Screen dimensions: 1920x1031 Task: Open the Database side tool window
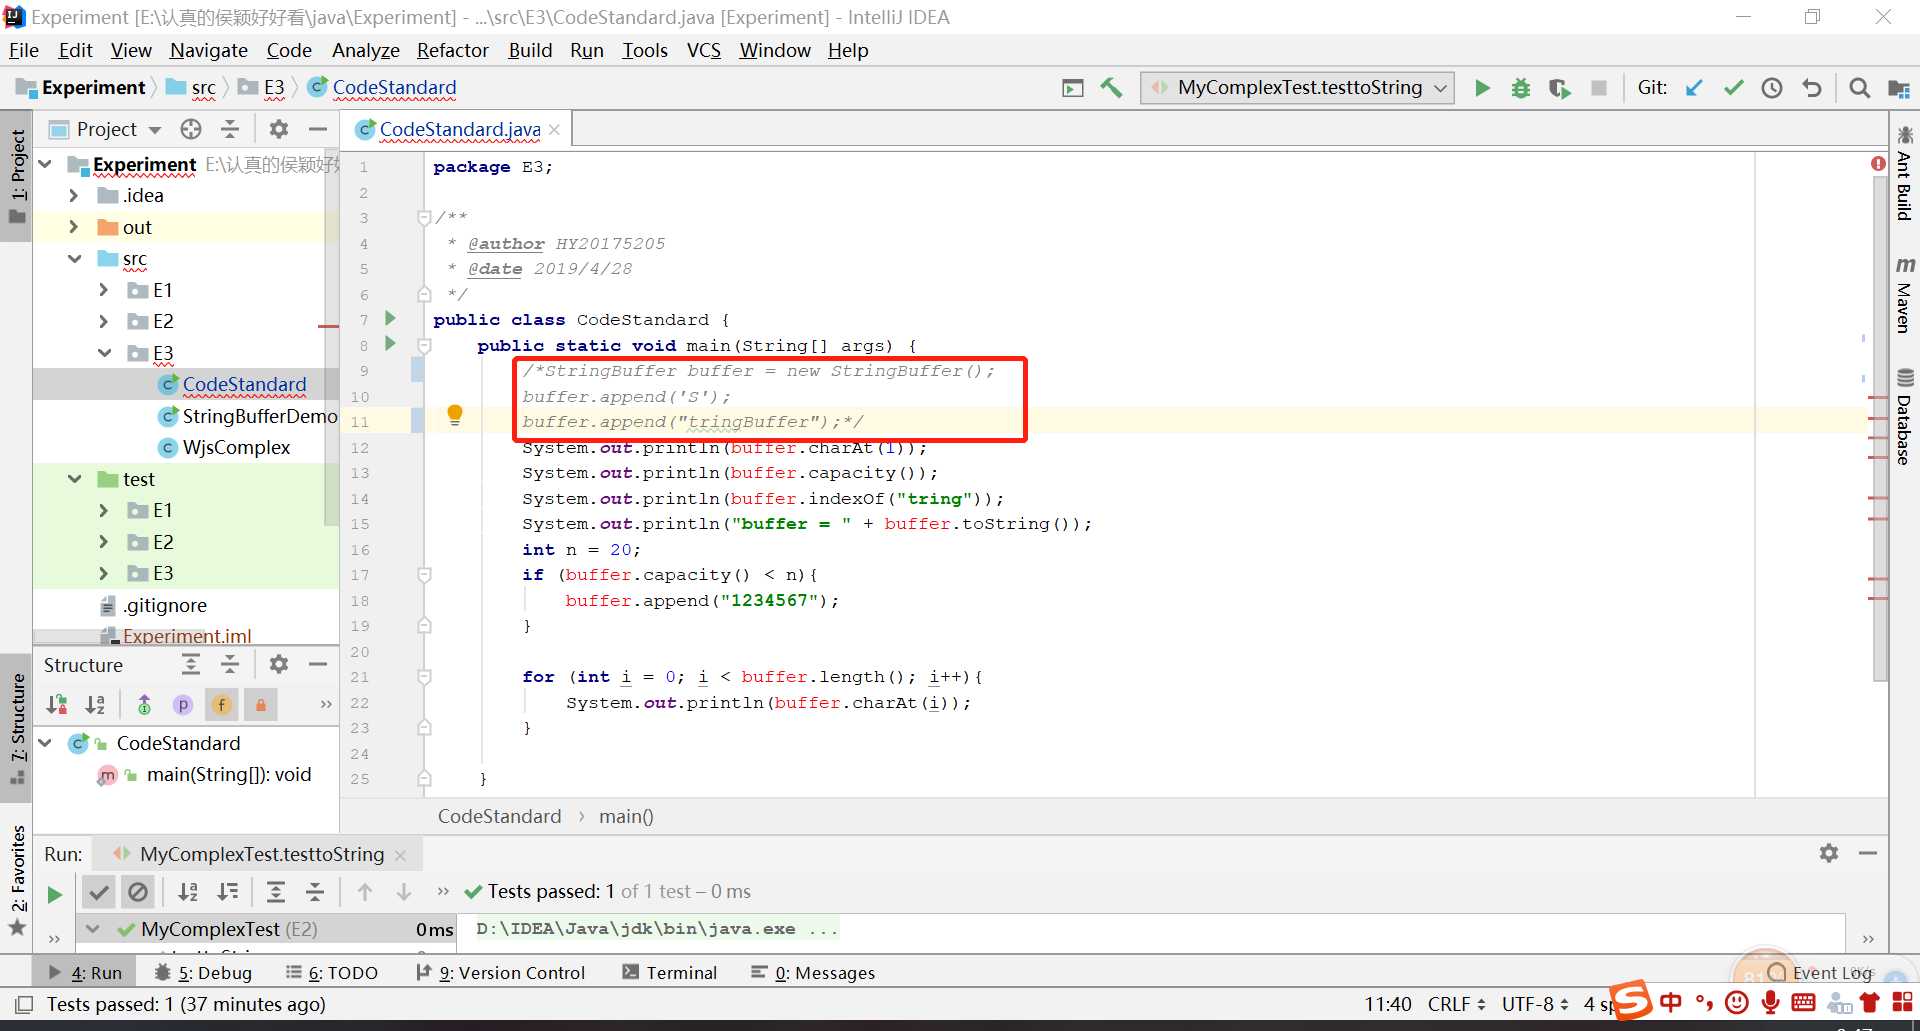tap(1904, 417)
